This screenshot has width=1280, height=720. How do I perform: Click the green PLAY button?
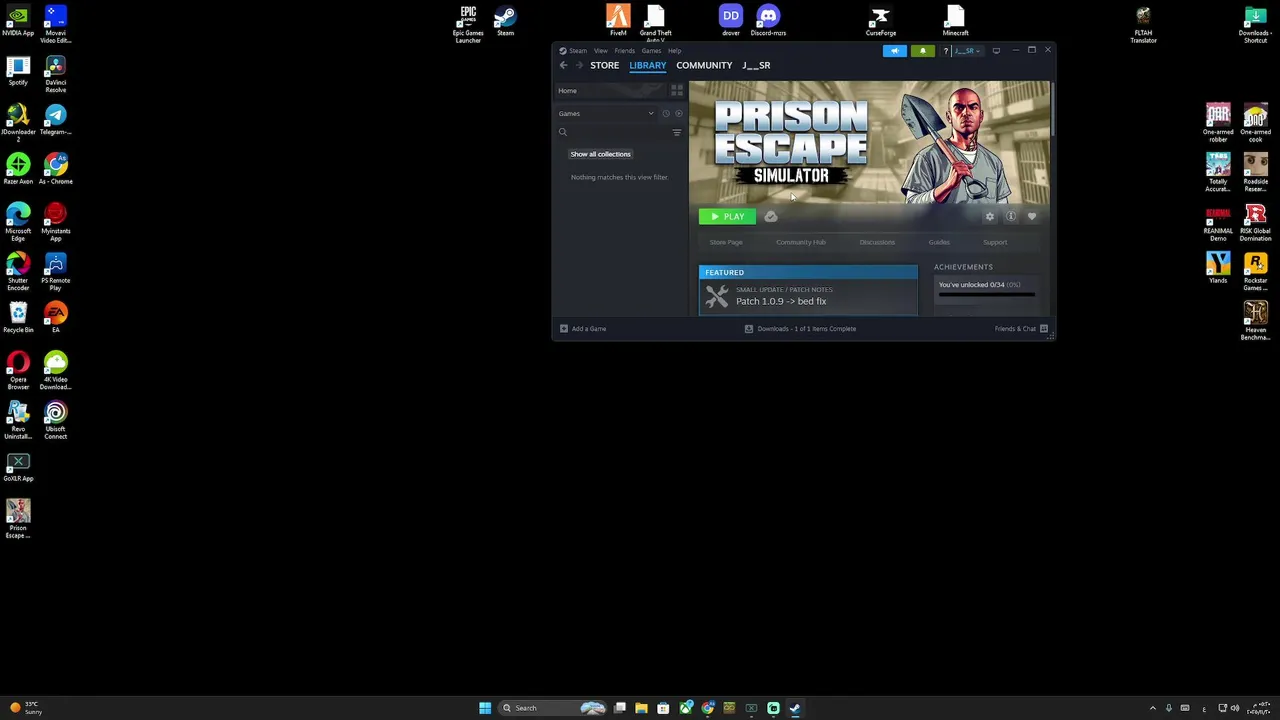727,216
